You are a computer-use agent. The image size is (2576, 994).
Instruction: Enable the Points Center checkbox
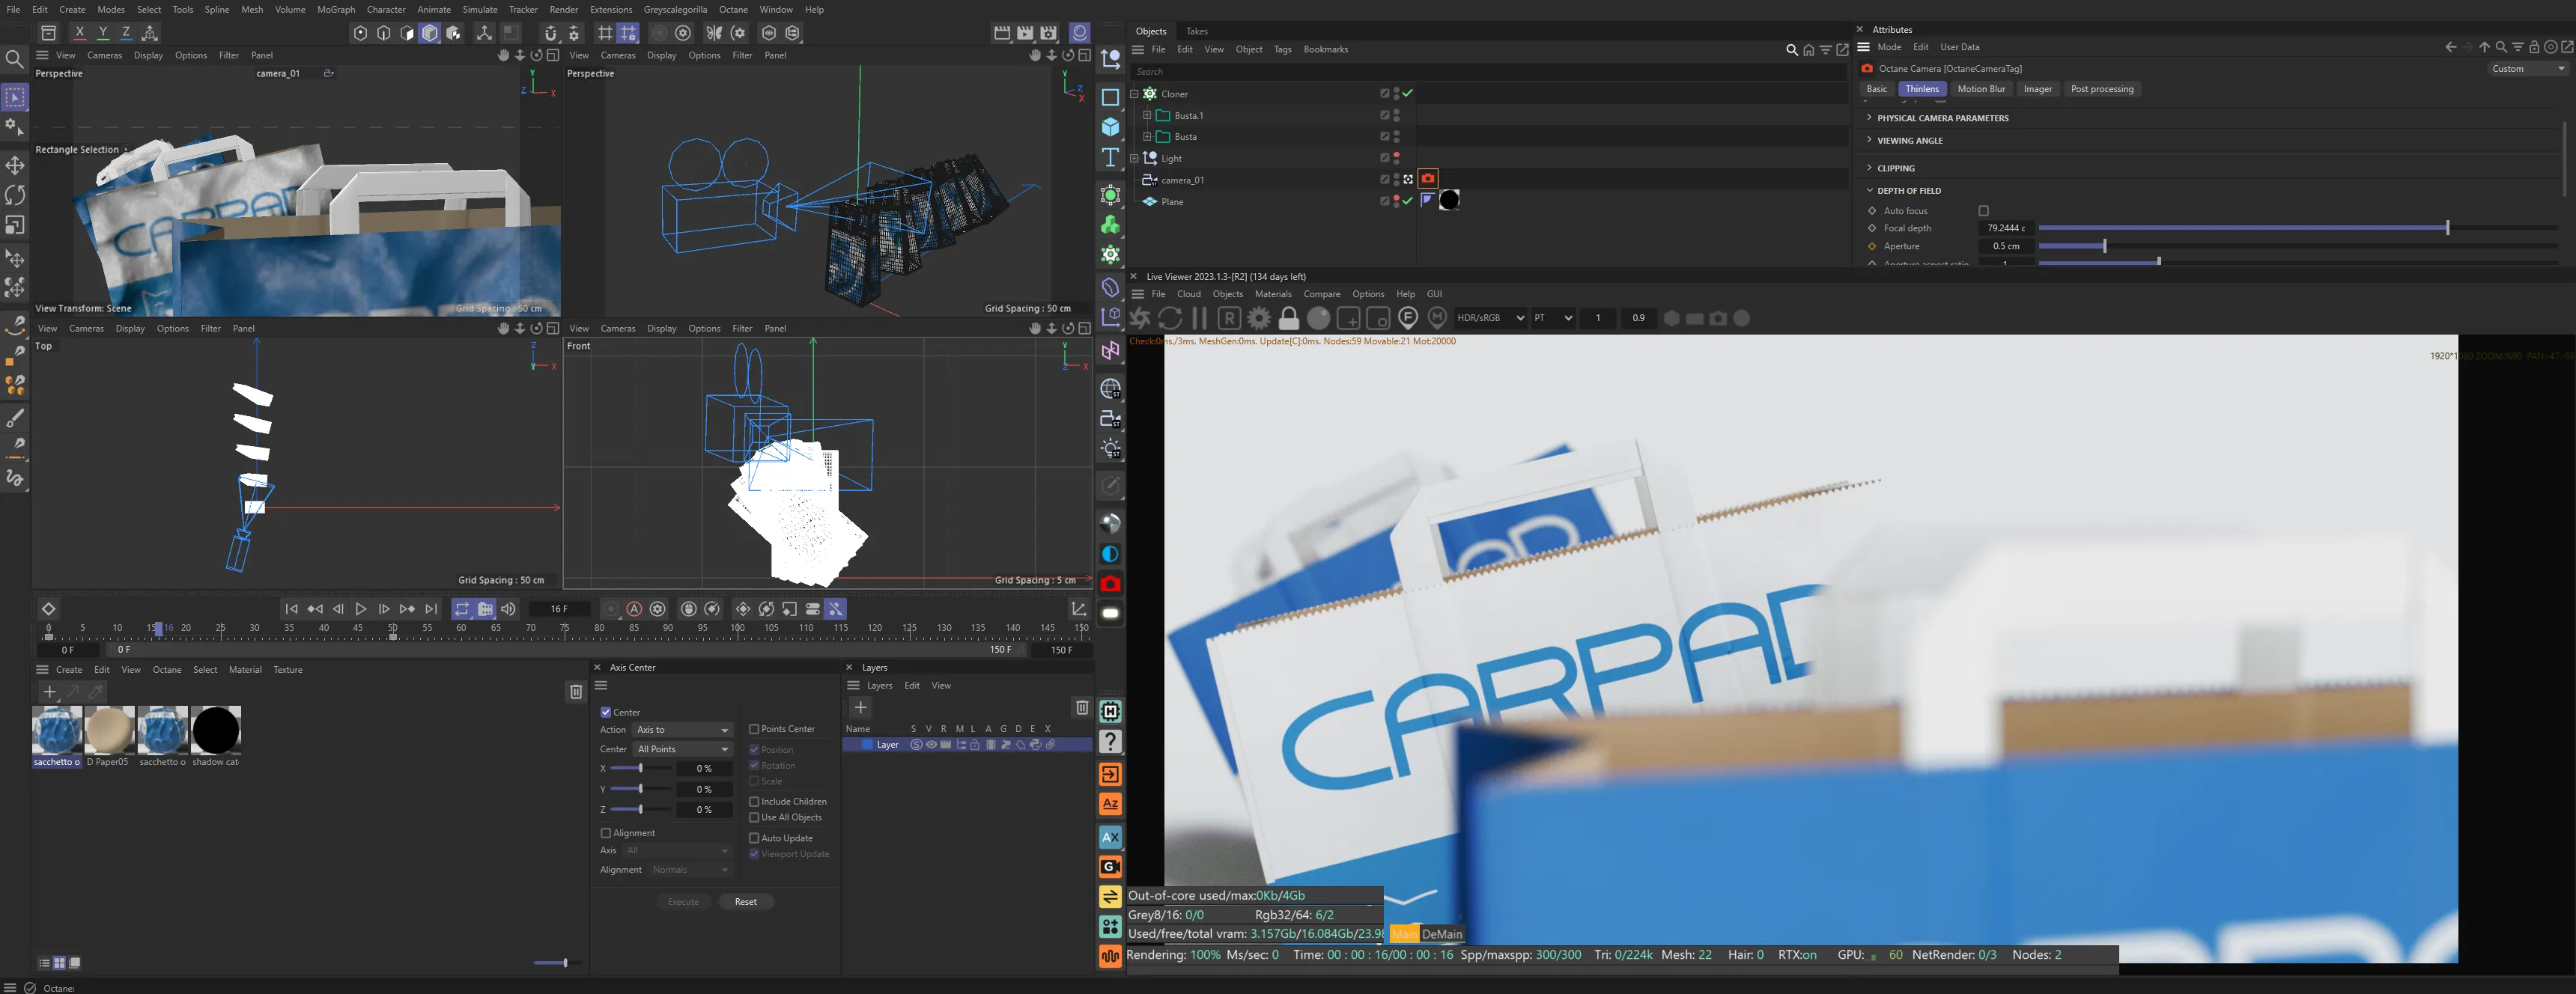(754, 729)
